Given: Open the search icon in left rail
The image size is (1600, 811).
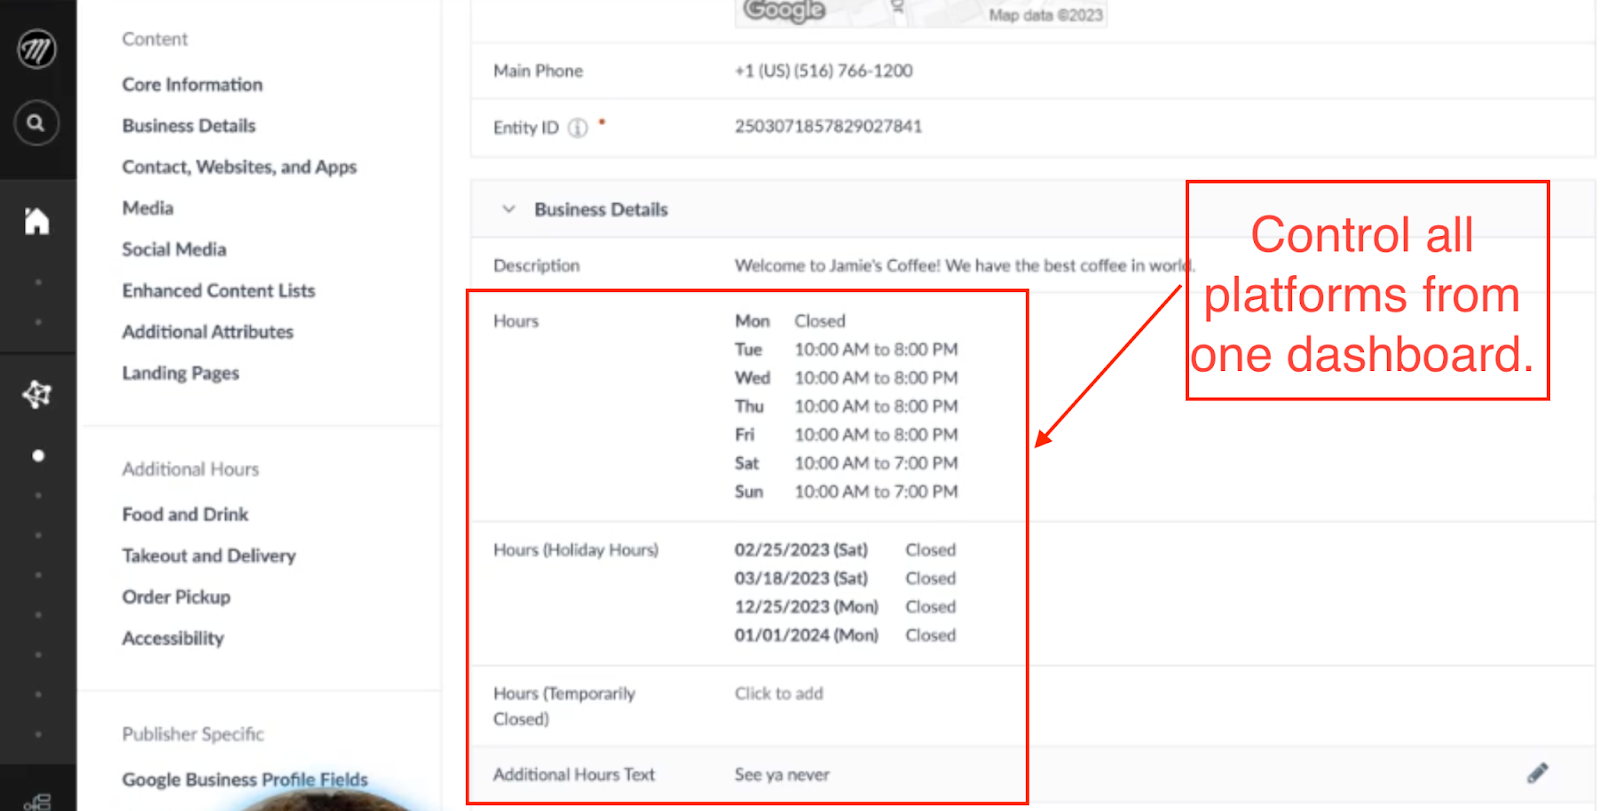Looking at the screenshot, I should pos(36,123).
